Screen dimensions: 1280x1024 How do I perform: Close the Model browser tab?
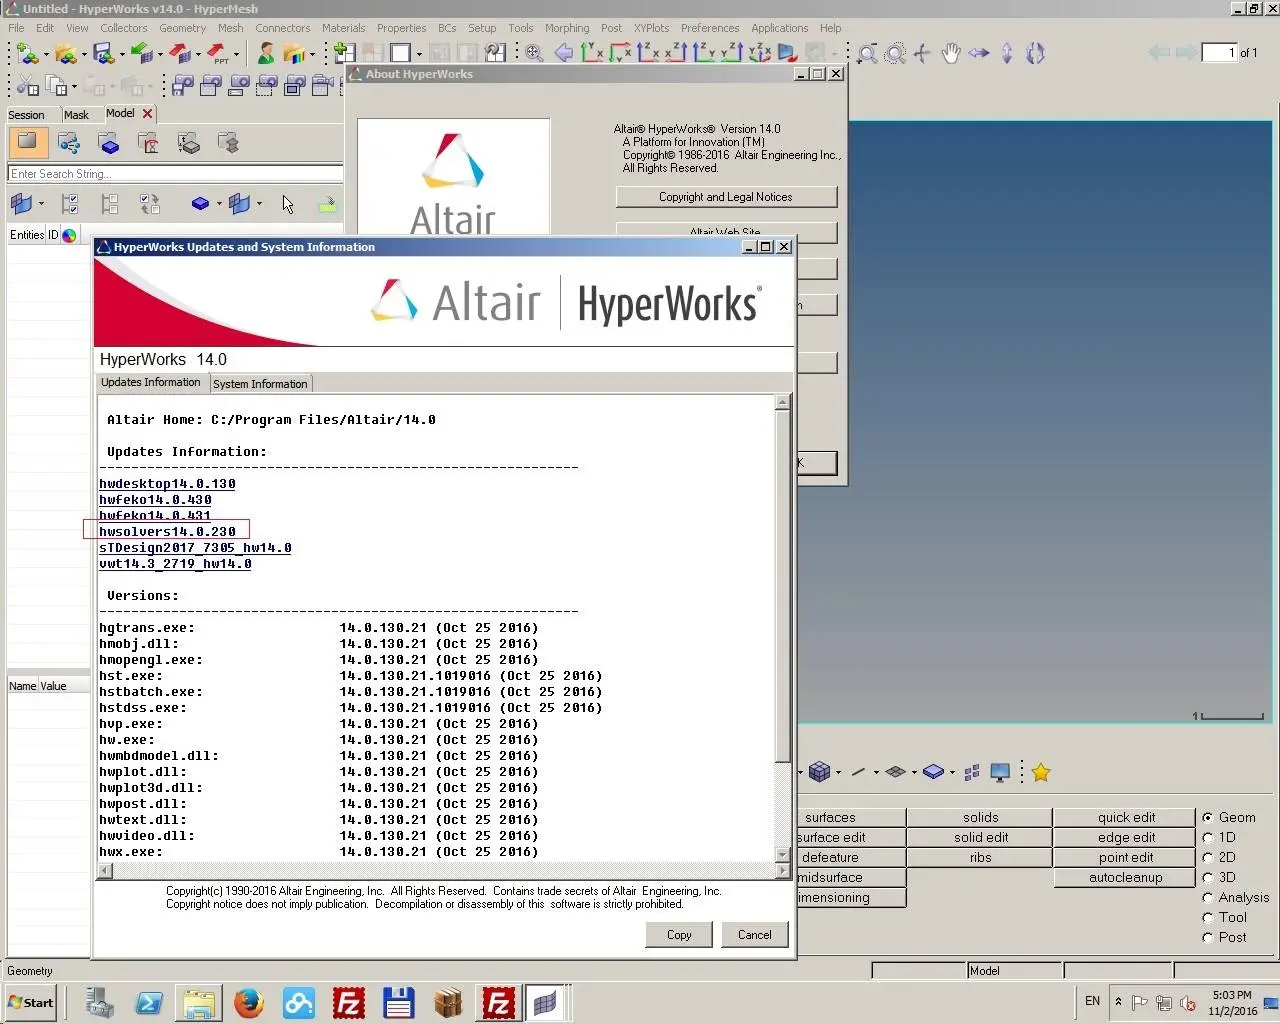coord(147,114)
